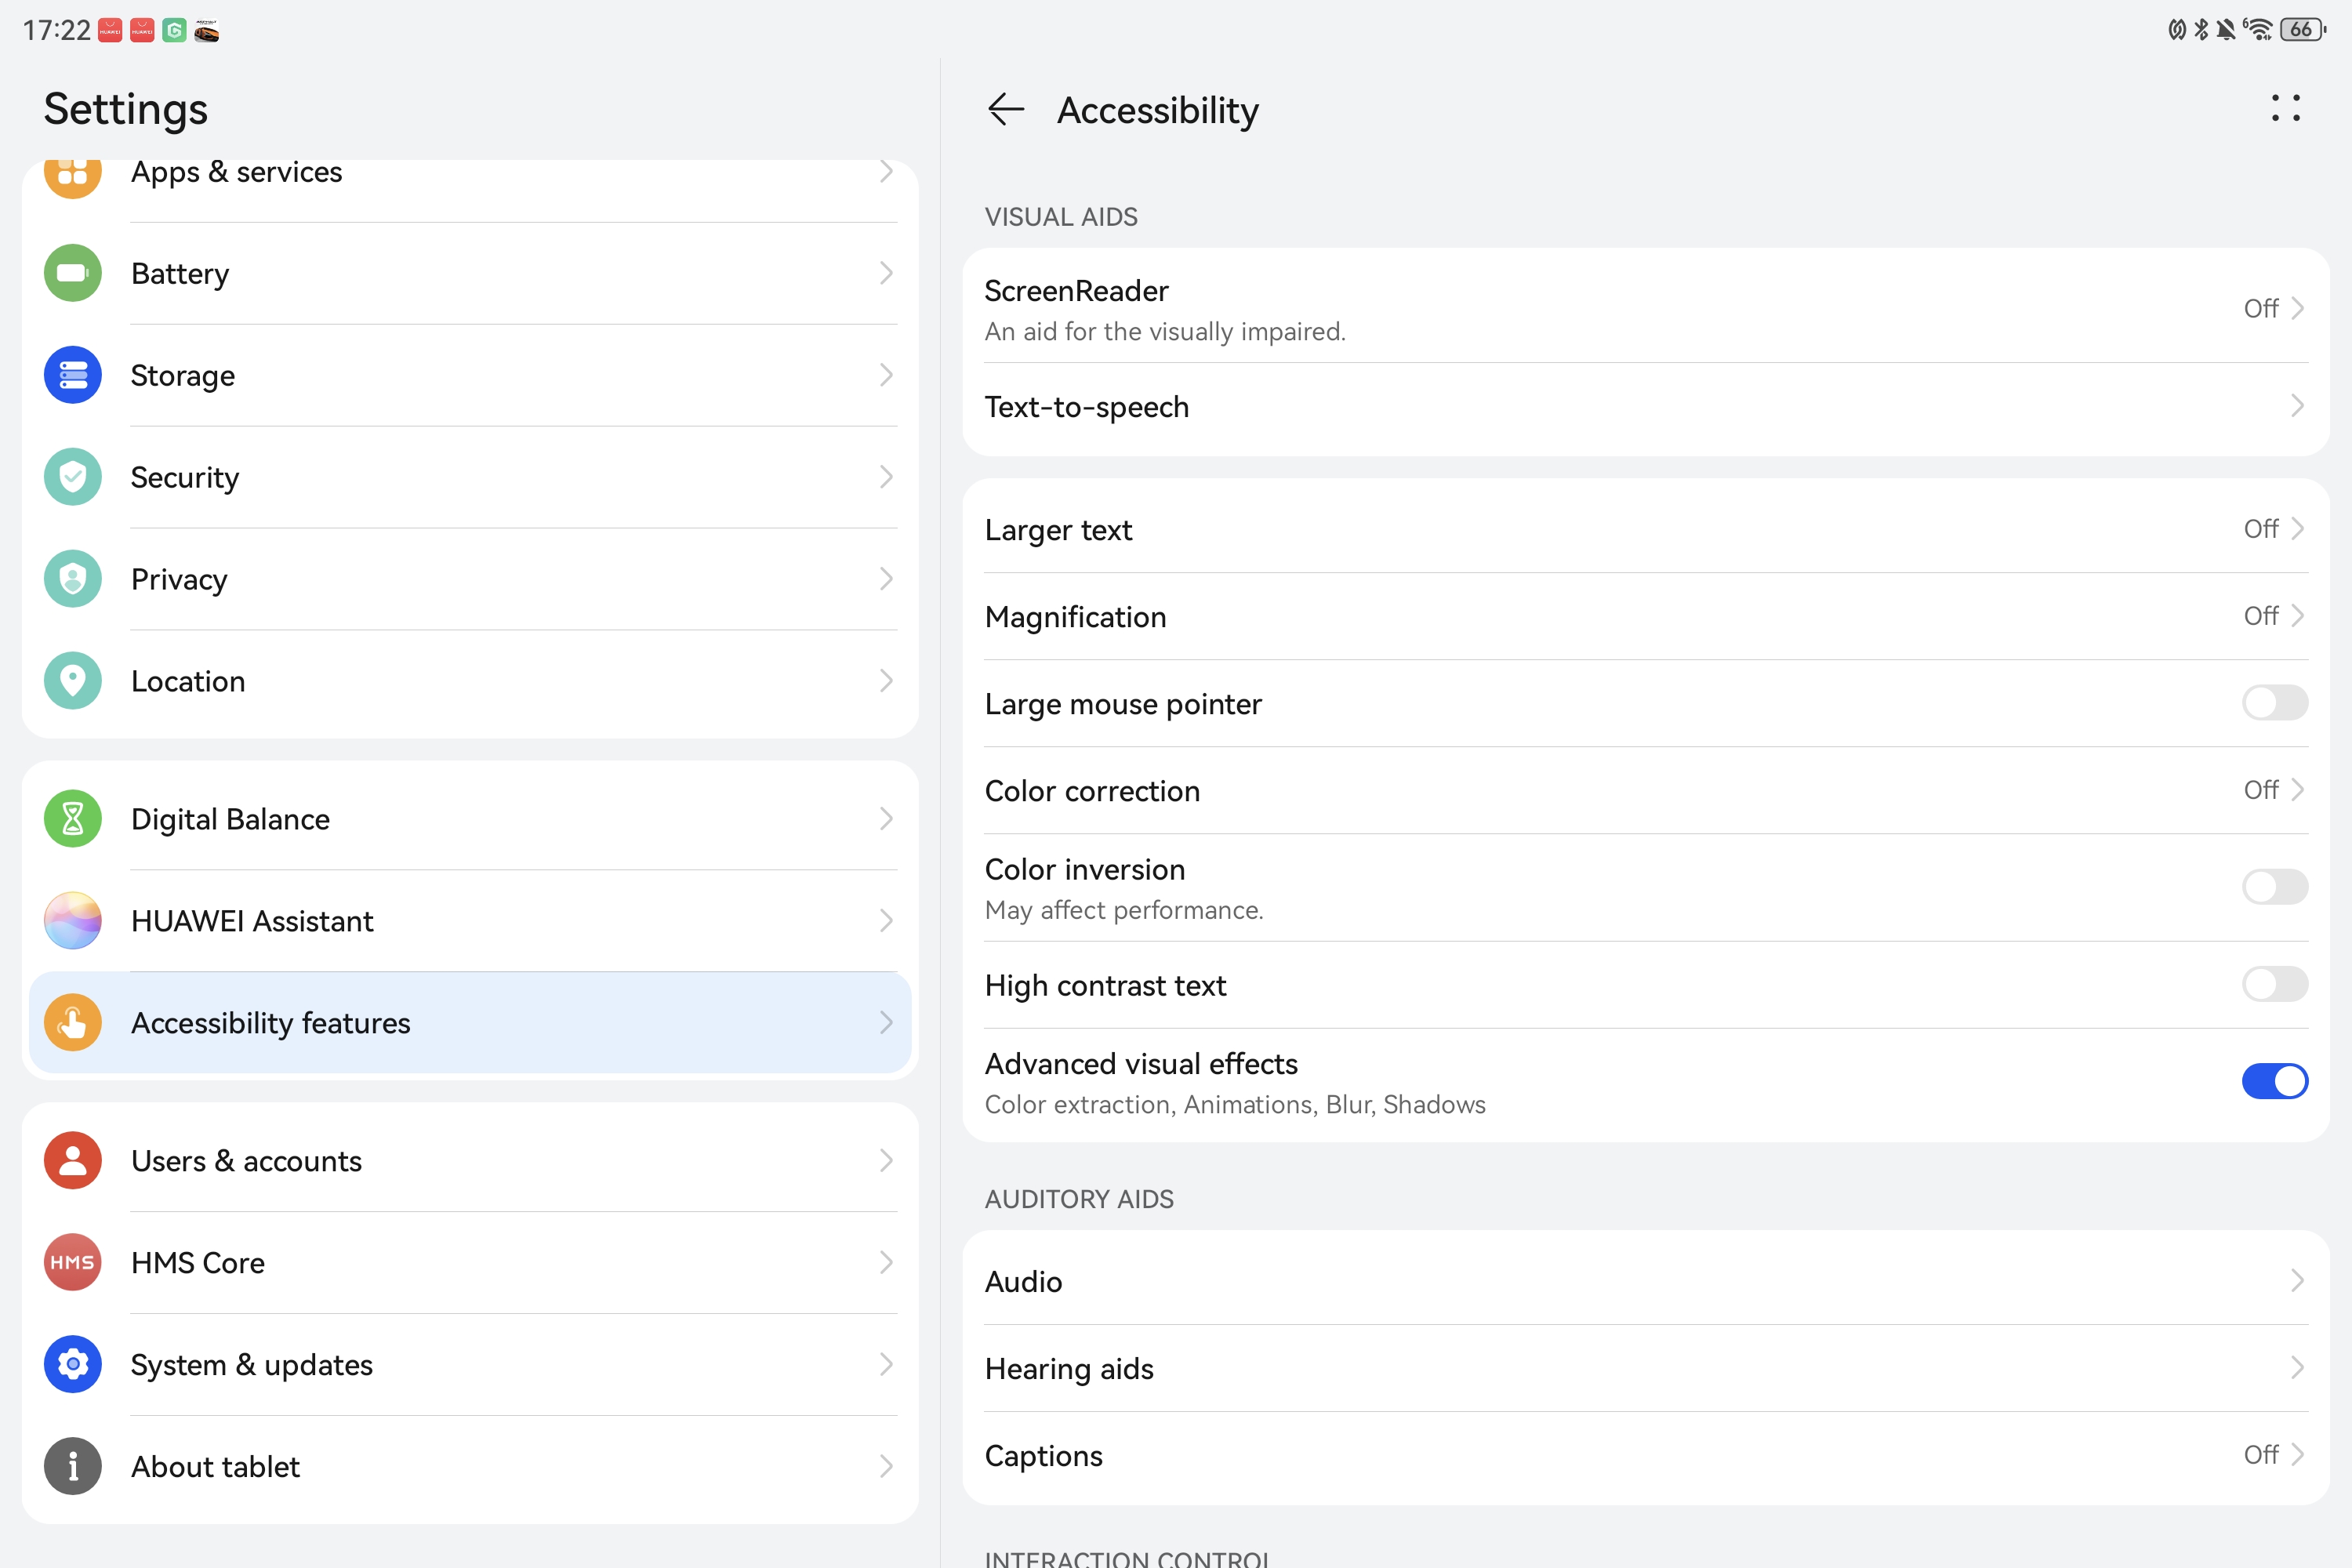The width and height of the screenshot is (2352, 1568).
Task: Open Captions Off chevron
Action: (2273, 1455)
